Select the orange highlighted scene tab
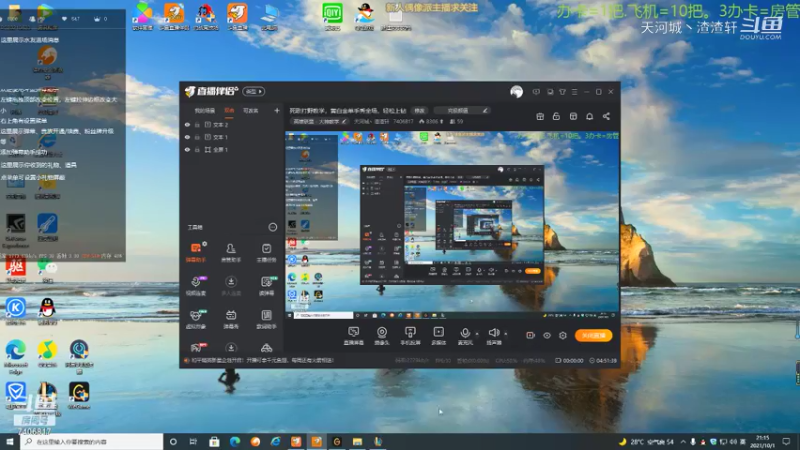This screenshot has width=800, height=450. point(229,111)
